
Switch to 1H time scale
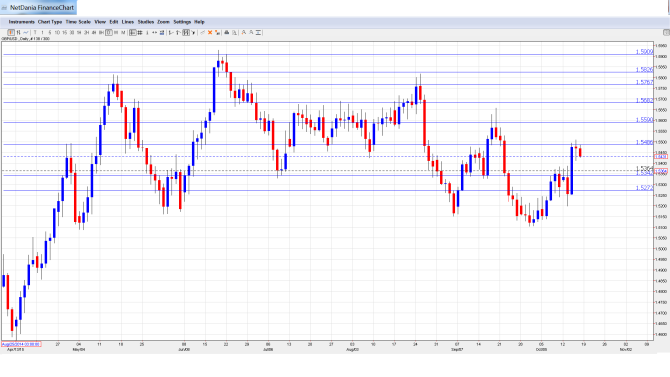point(79,32)
